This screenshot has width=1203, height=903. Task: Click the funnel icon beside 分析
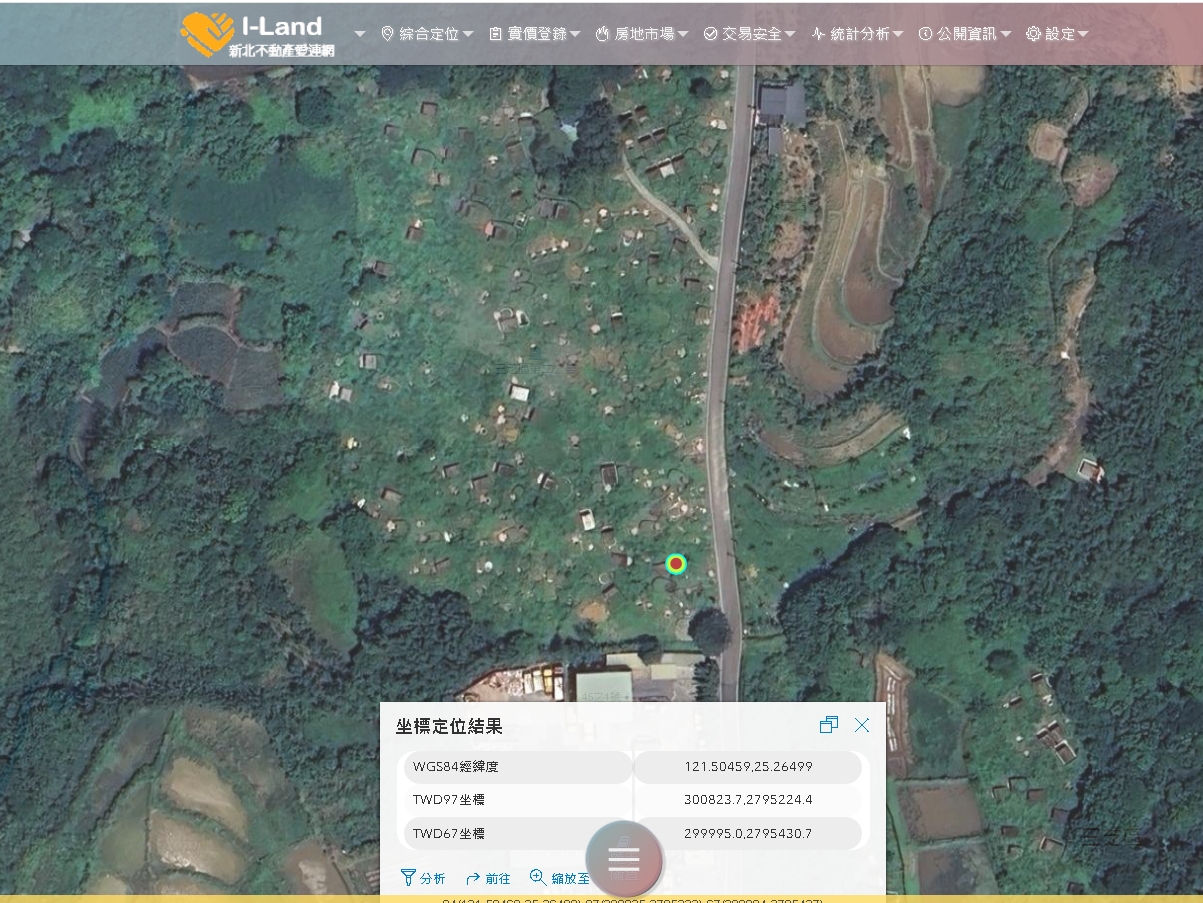click(410, 878)
